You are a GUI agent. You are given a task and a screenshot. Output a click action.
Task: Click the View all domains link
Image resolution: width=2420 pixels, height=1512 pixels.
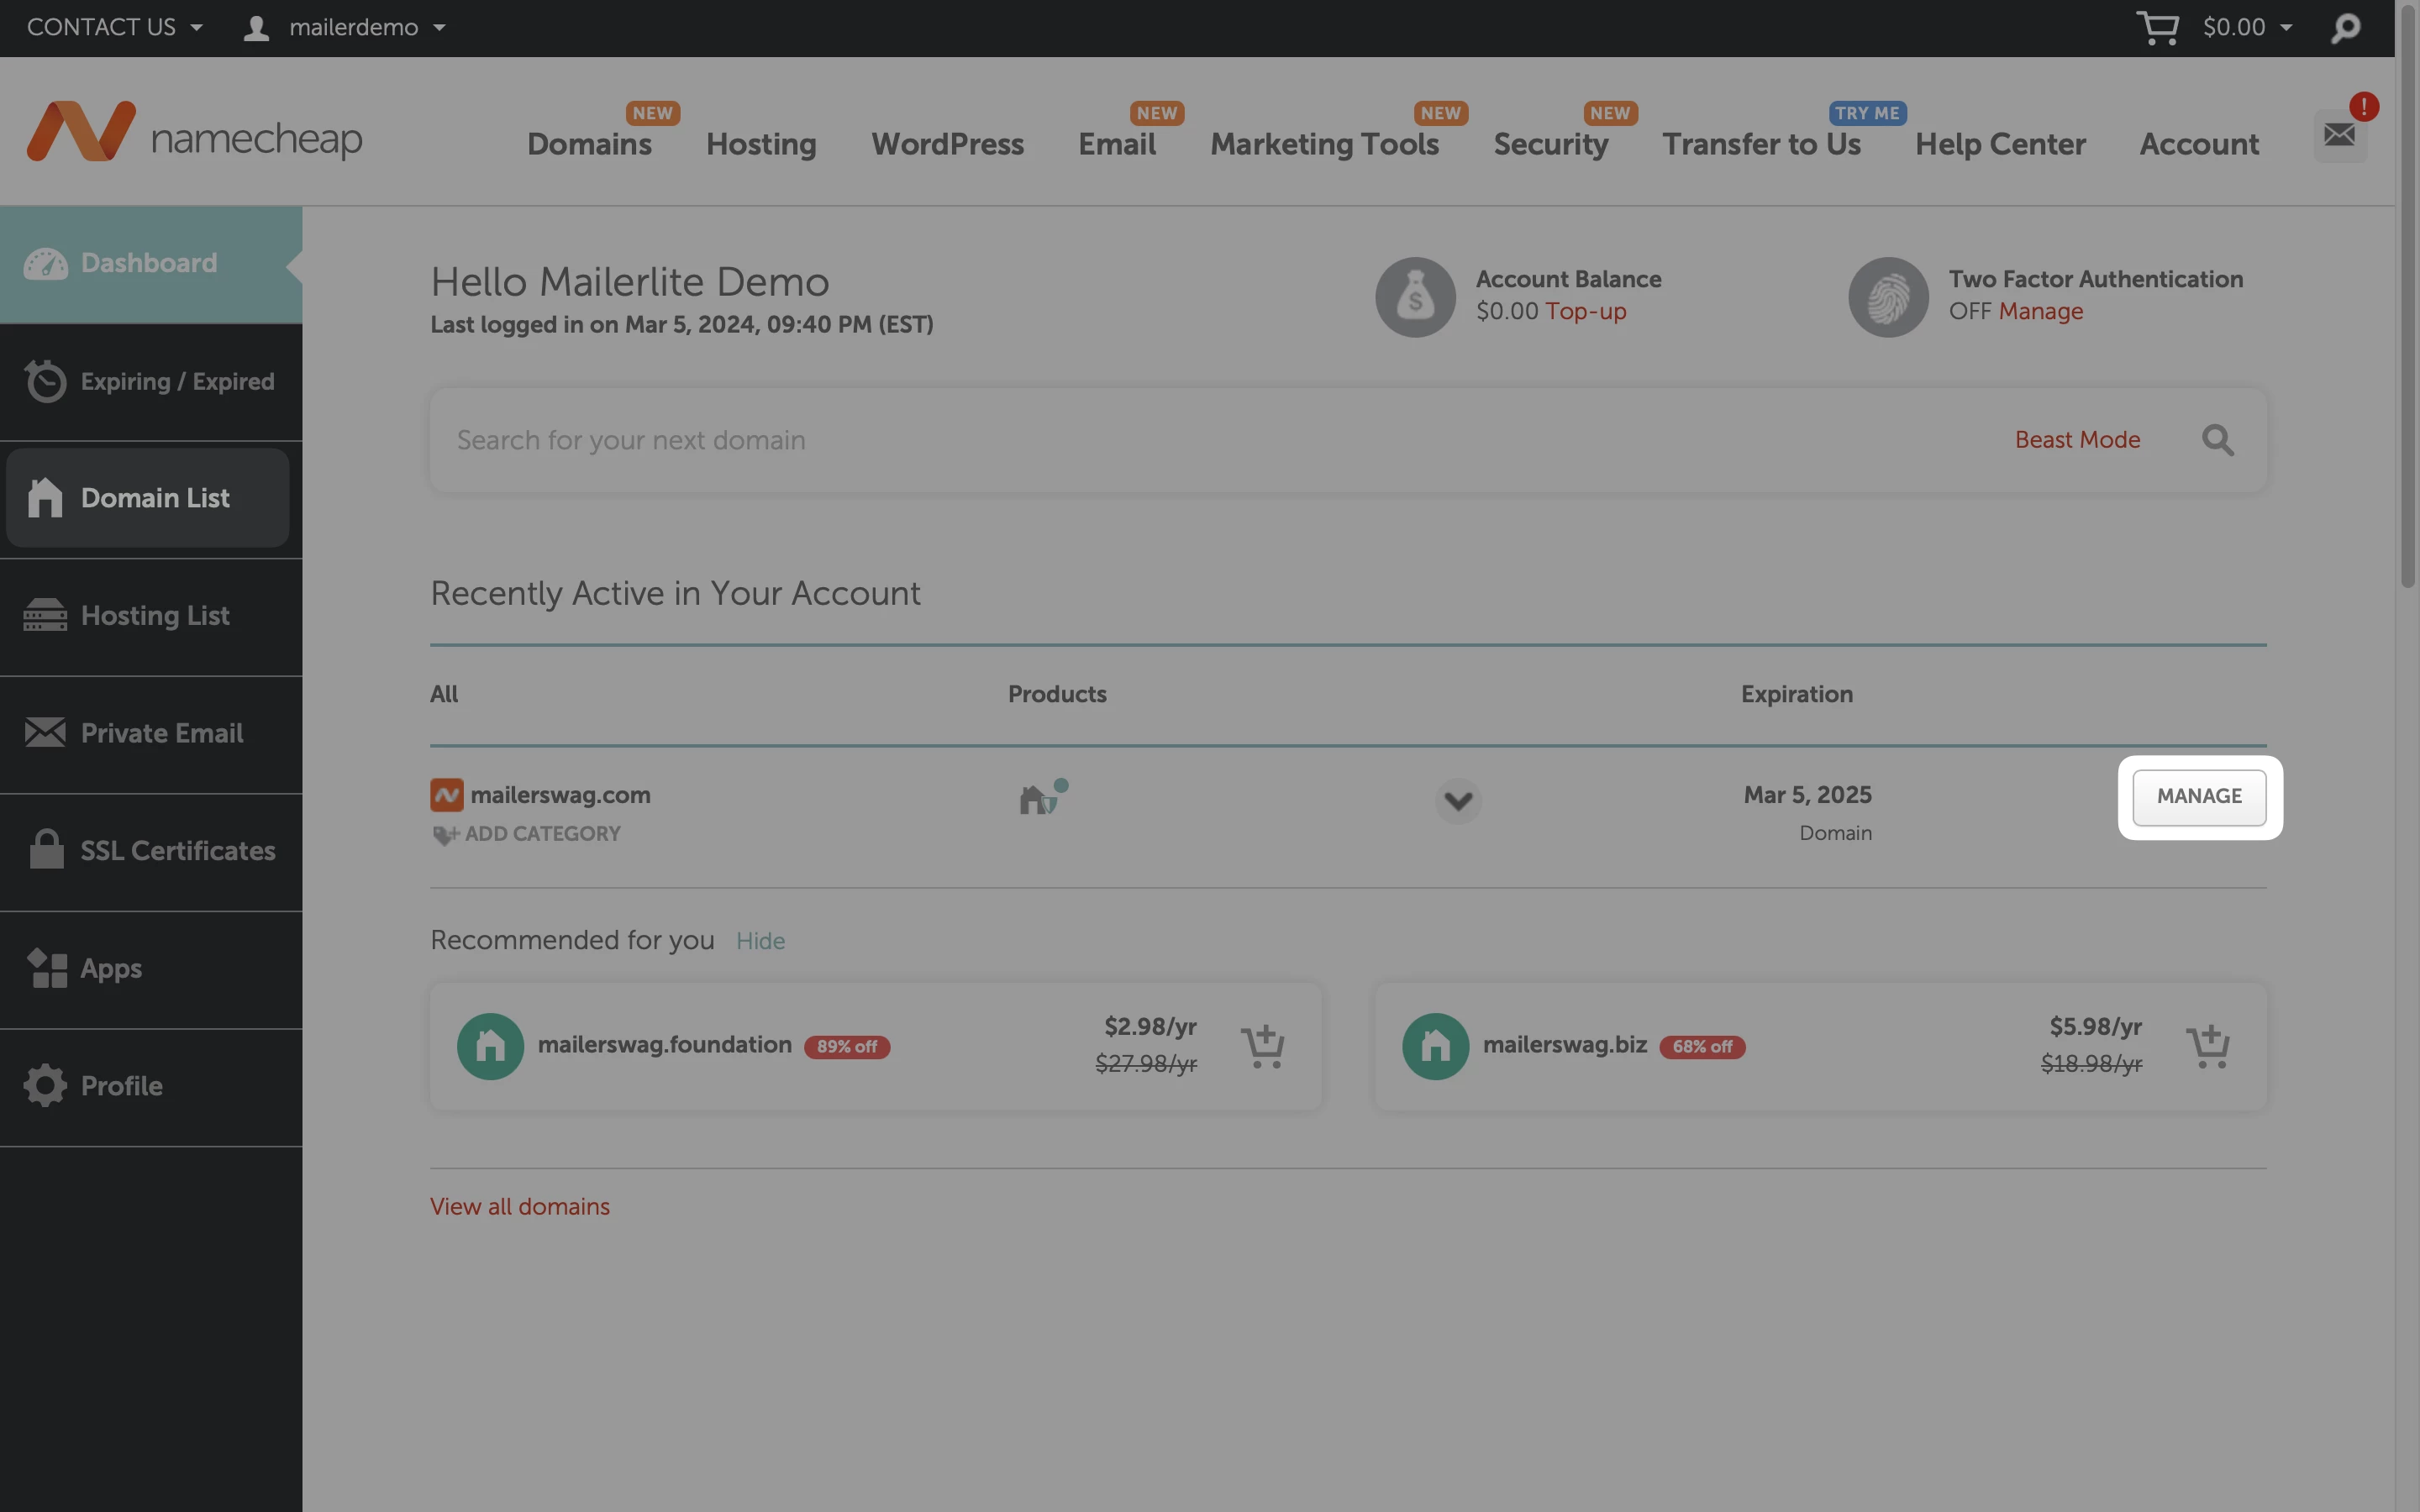(519, 1206)
